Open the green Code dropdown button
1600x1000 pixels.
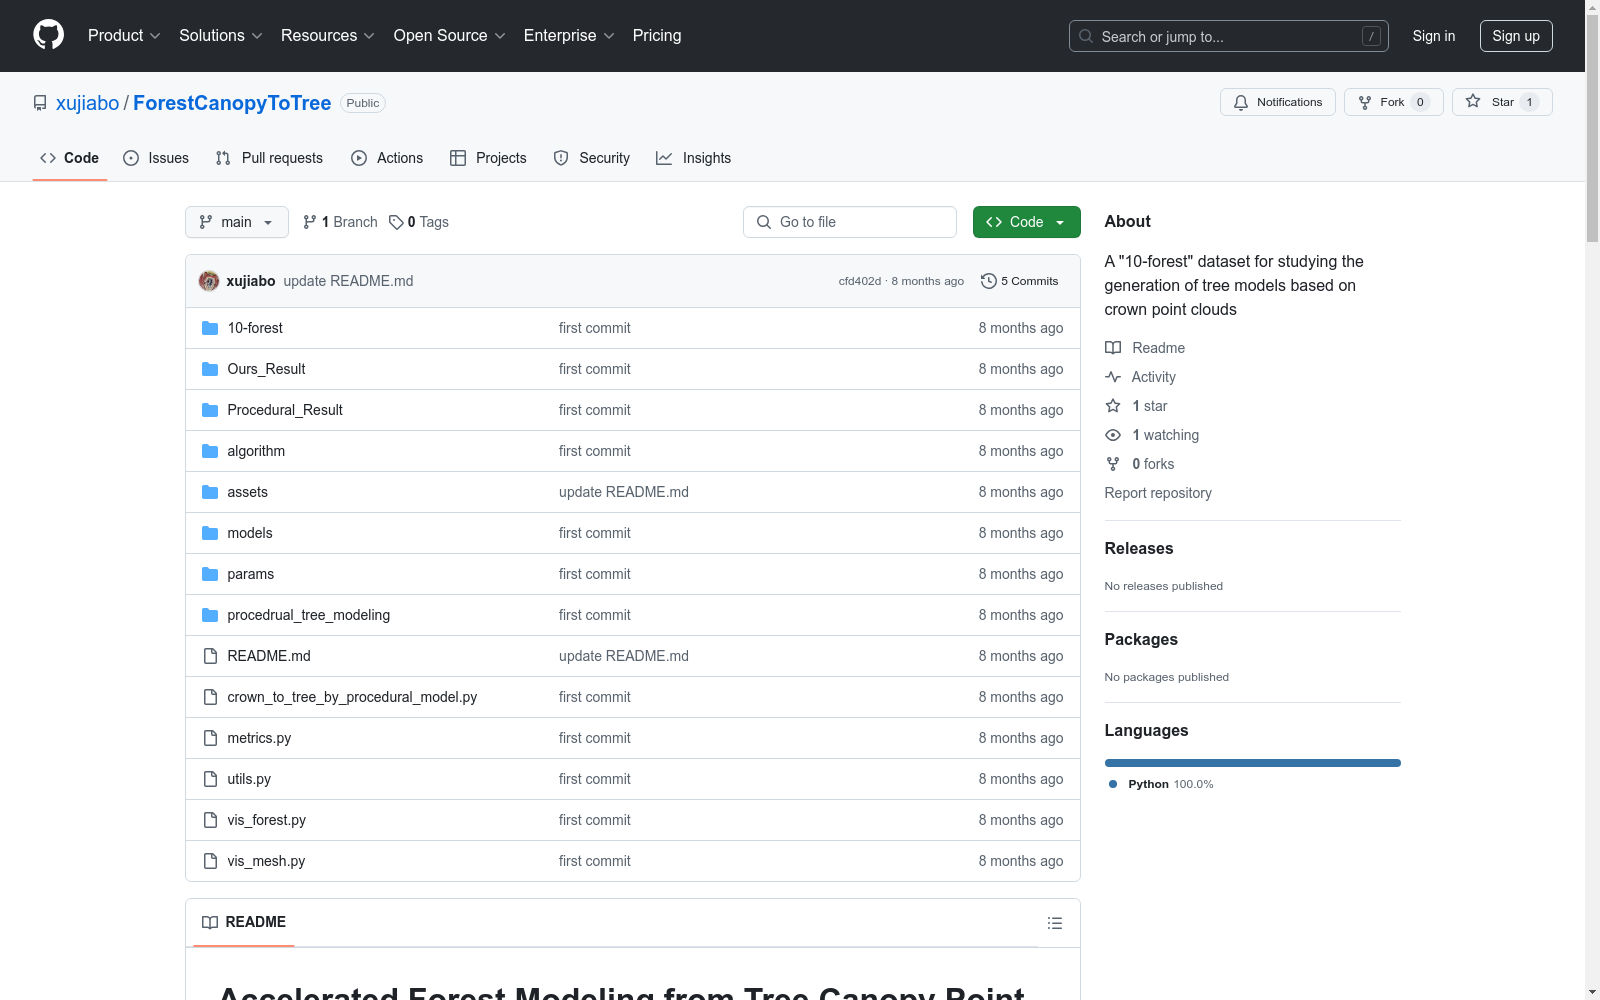(1026, 222)
